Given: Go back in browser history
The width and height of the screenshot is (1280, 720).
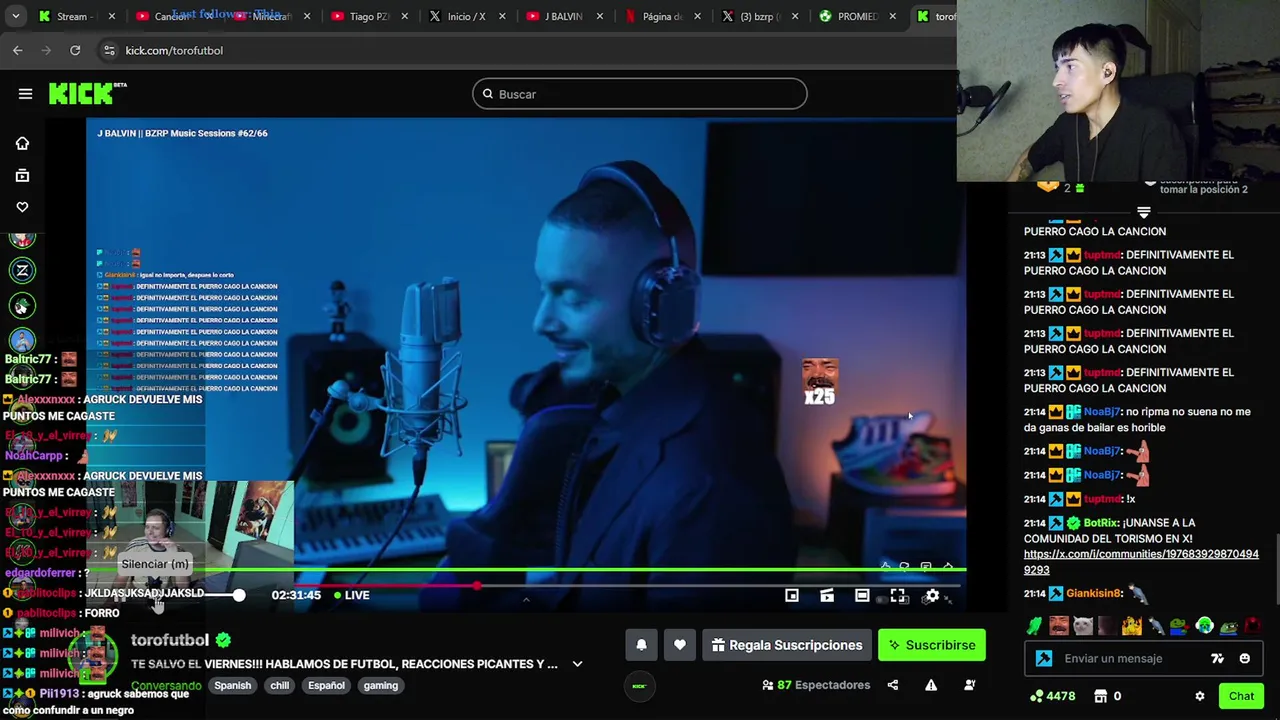Looking at the screenshot, I should 18,50.
